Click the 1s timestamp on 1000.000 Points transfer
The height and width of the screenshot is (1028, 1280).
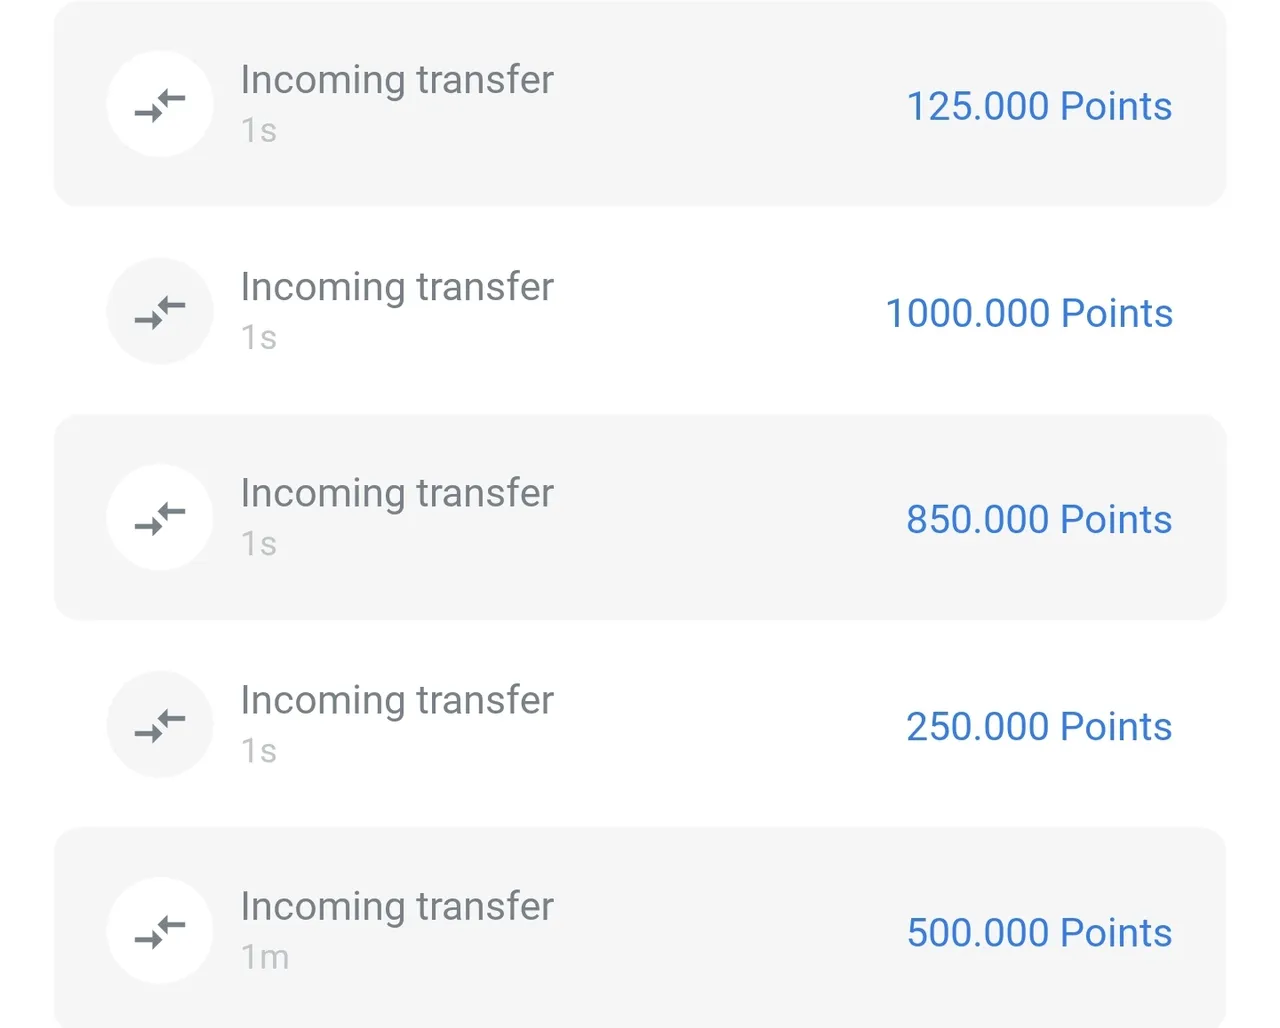[259, 338]
